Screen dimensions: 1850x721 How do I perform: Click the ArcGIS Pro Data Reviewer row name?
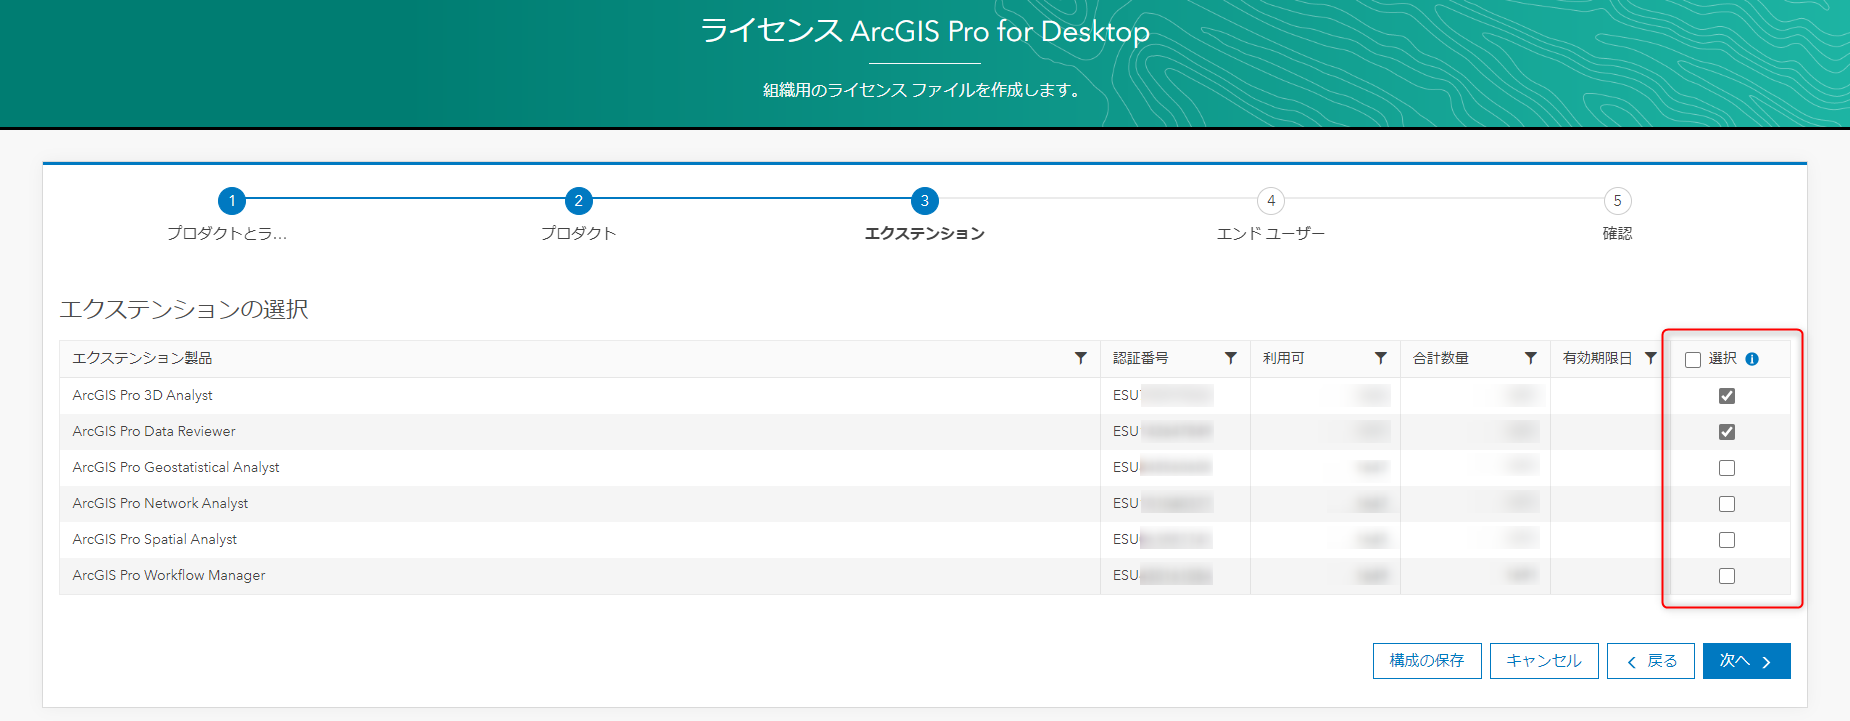154,431
